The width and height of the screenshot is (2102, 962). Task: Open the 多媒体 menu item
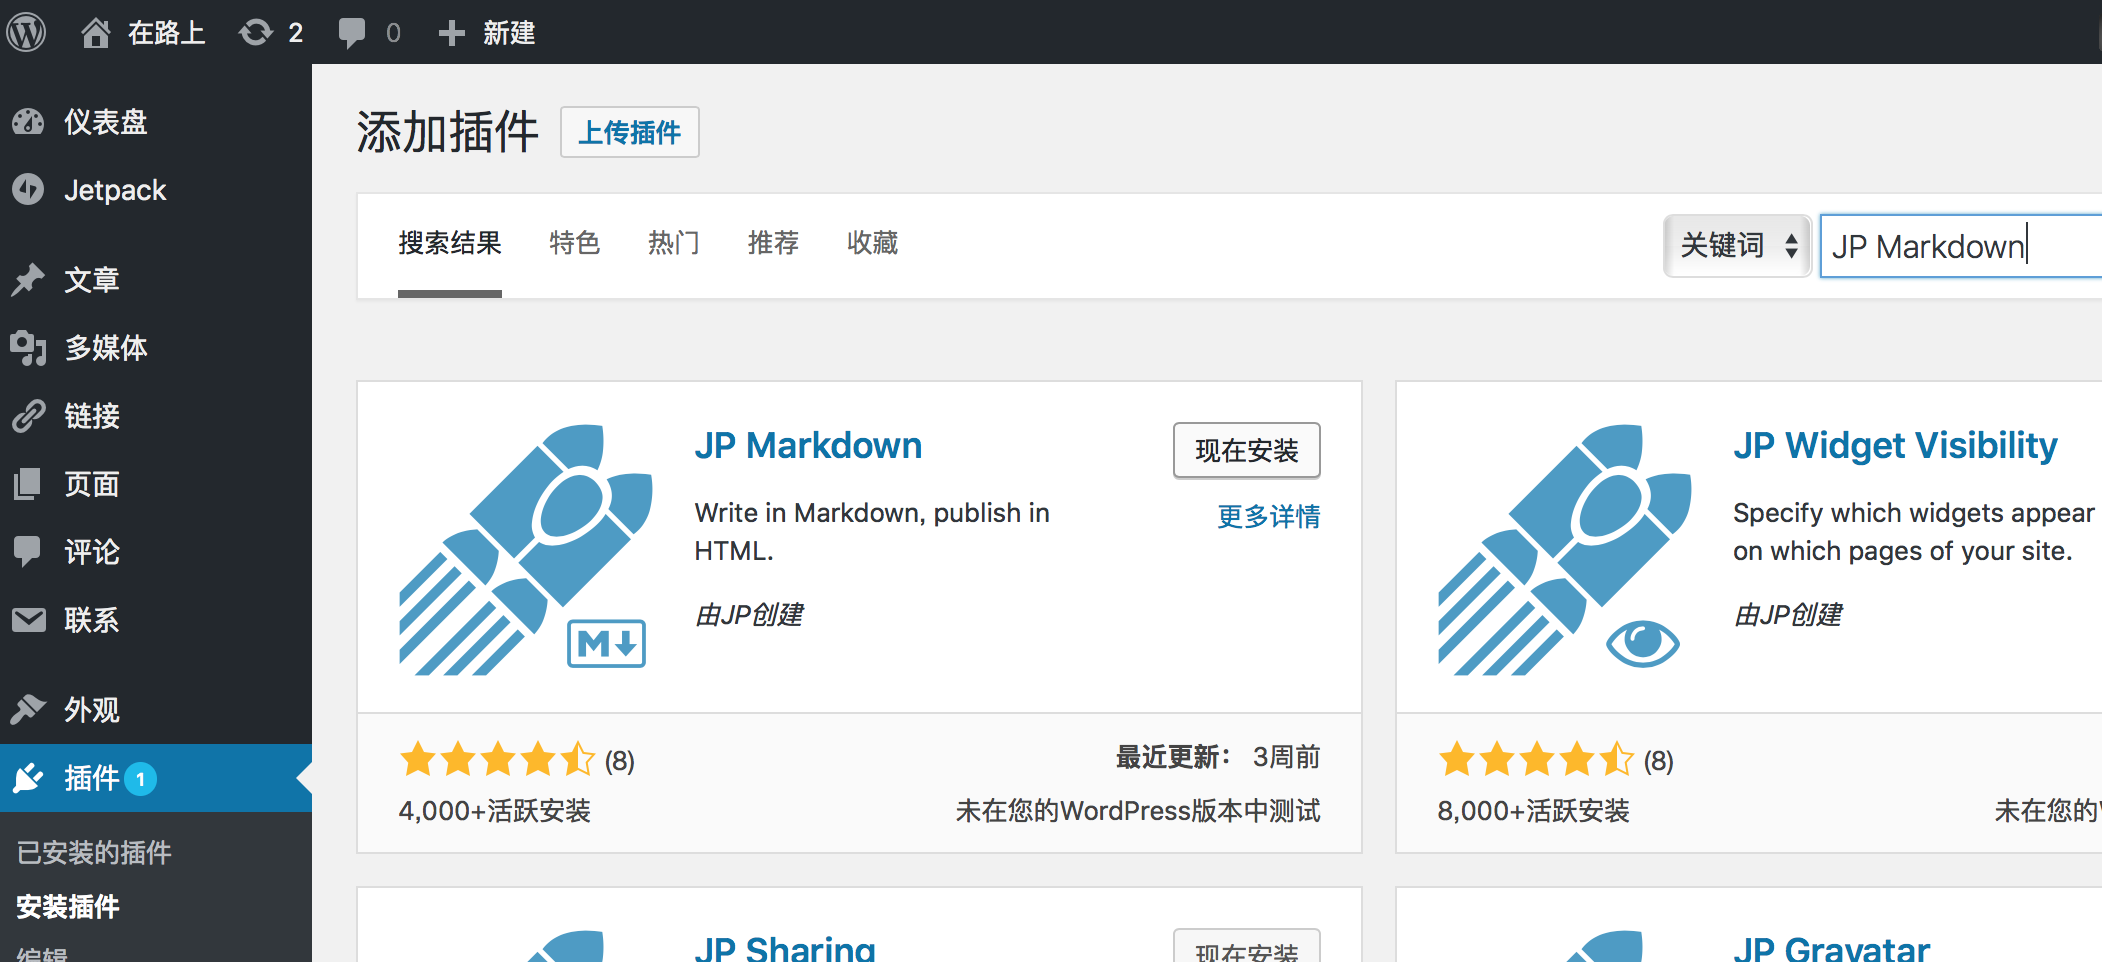(x=156, y=348)
